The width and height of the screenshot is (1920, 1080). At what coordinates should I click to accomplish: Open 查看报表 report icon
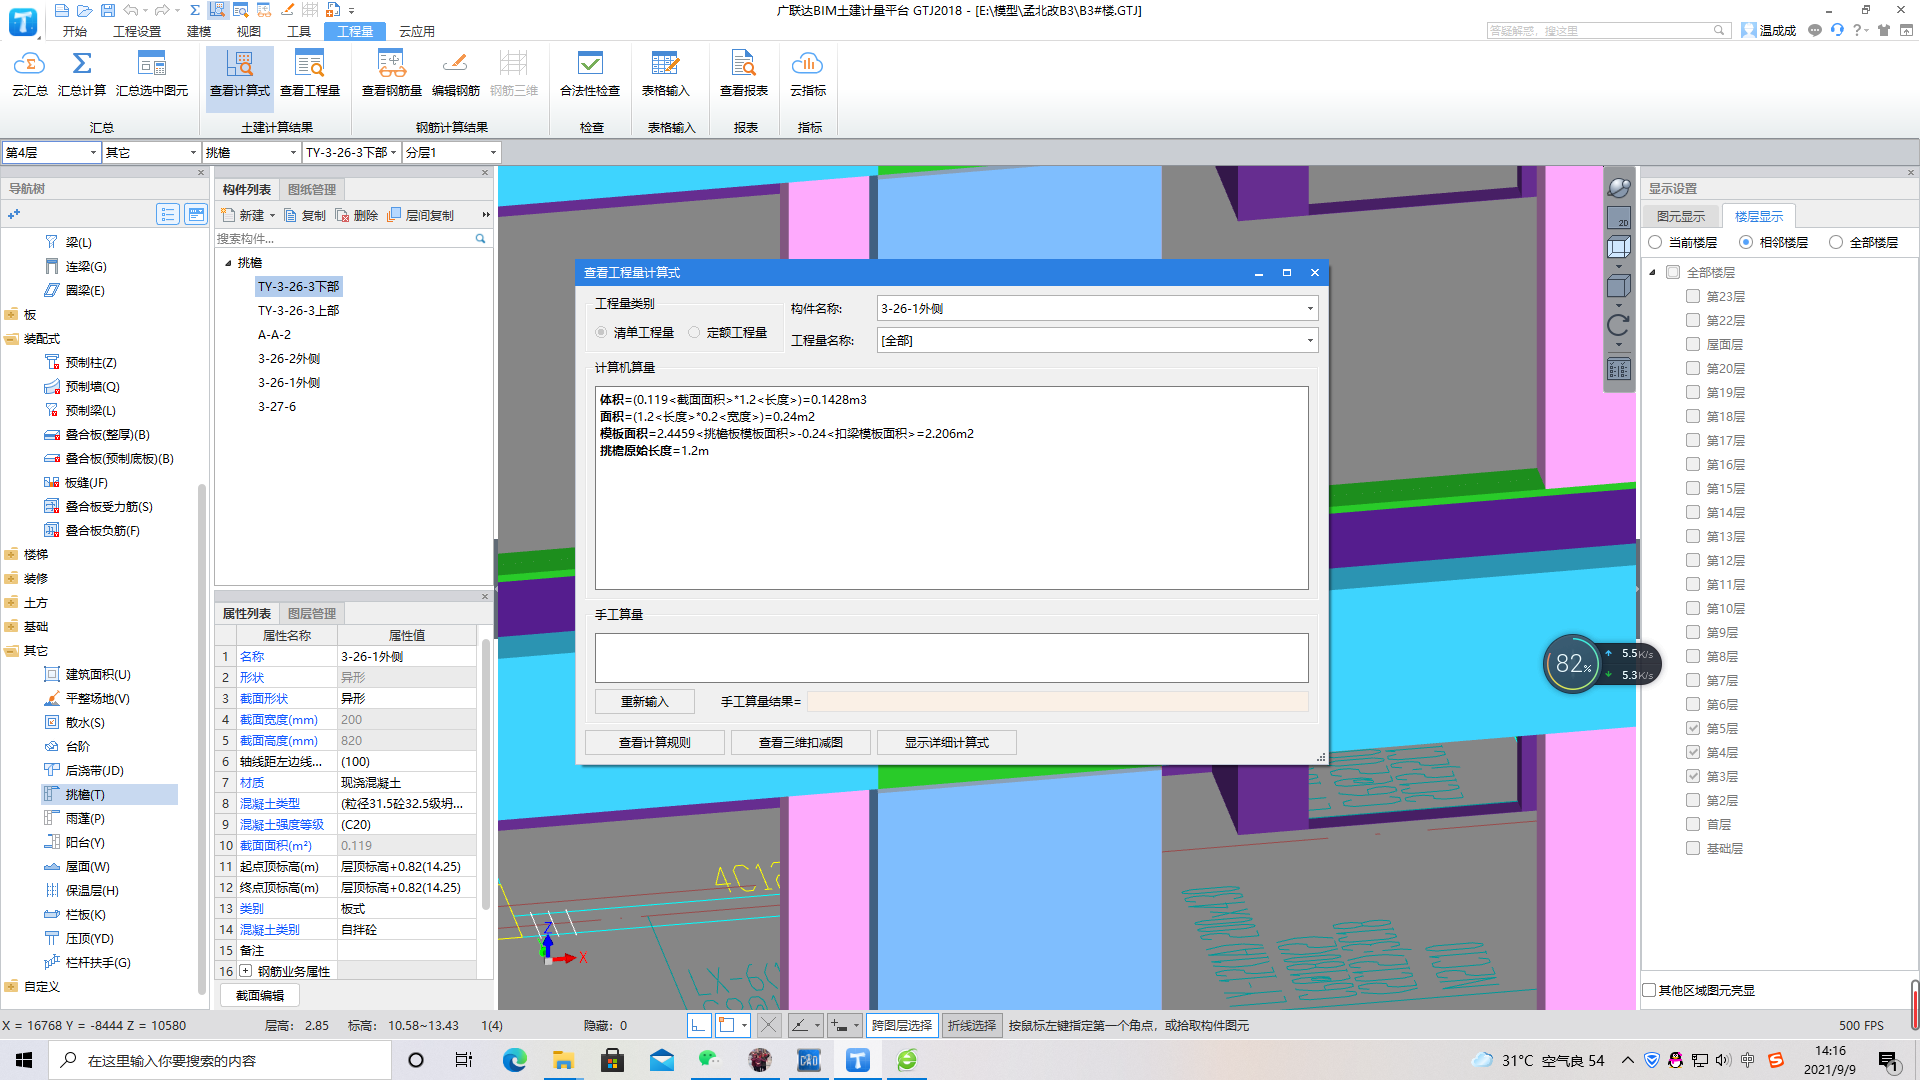(x=744, y=65)
